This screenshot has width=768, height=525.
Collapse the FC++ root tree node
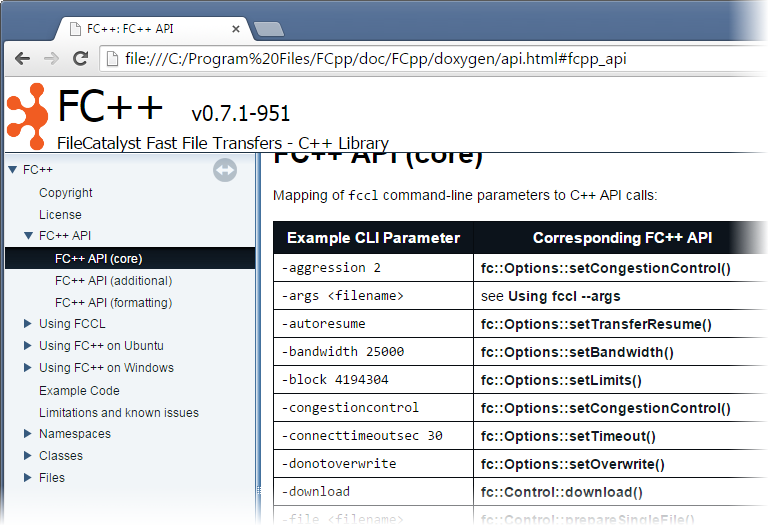coord(12,170)
